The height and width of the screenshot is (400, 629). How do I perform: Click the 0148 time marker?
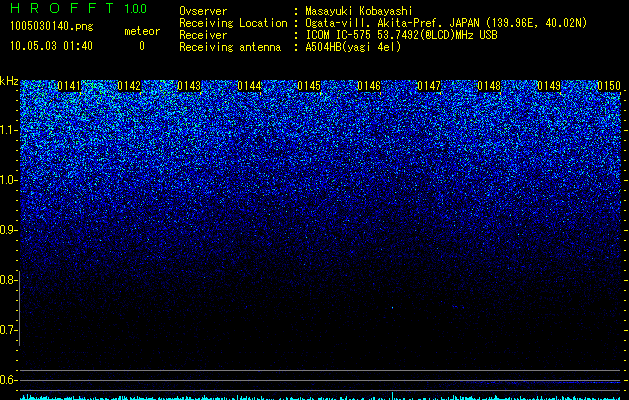pos(489,86)
